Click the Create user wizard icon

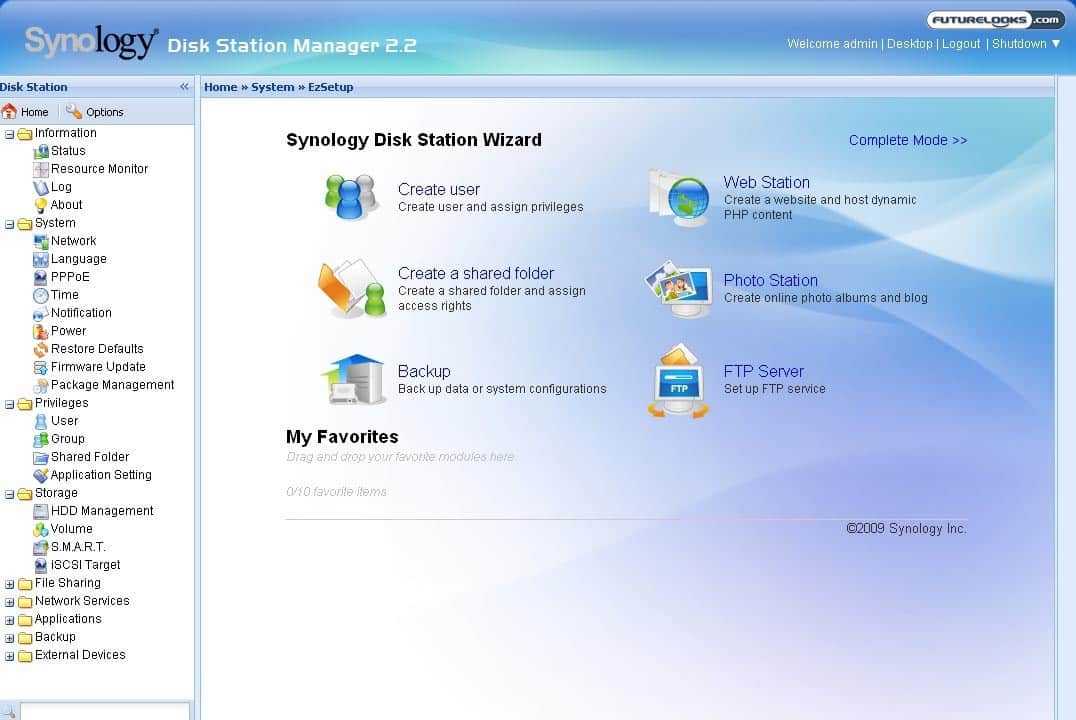(x=351, y=197)
